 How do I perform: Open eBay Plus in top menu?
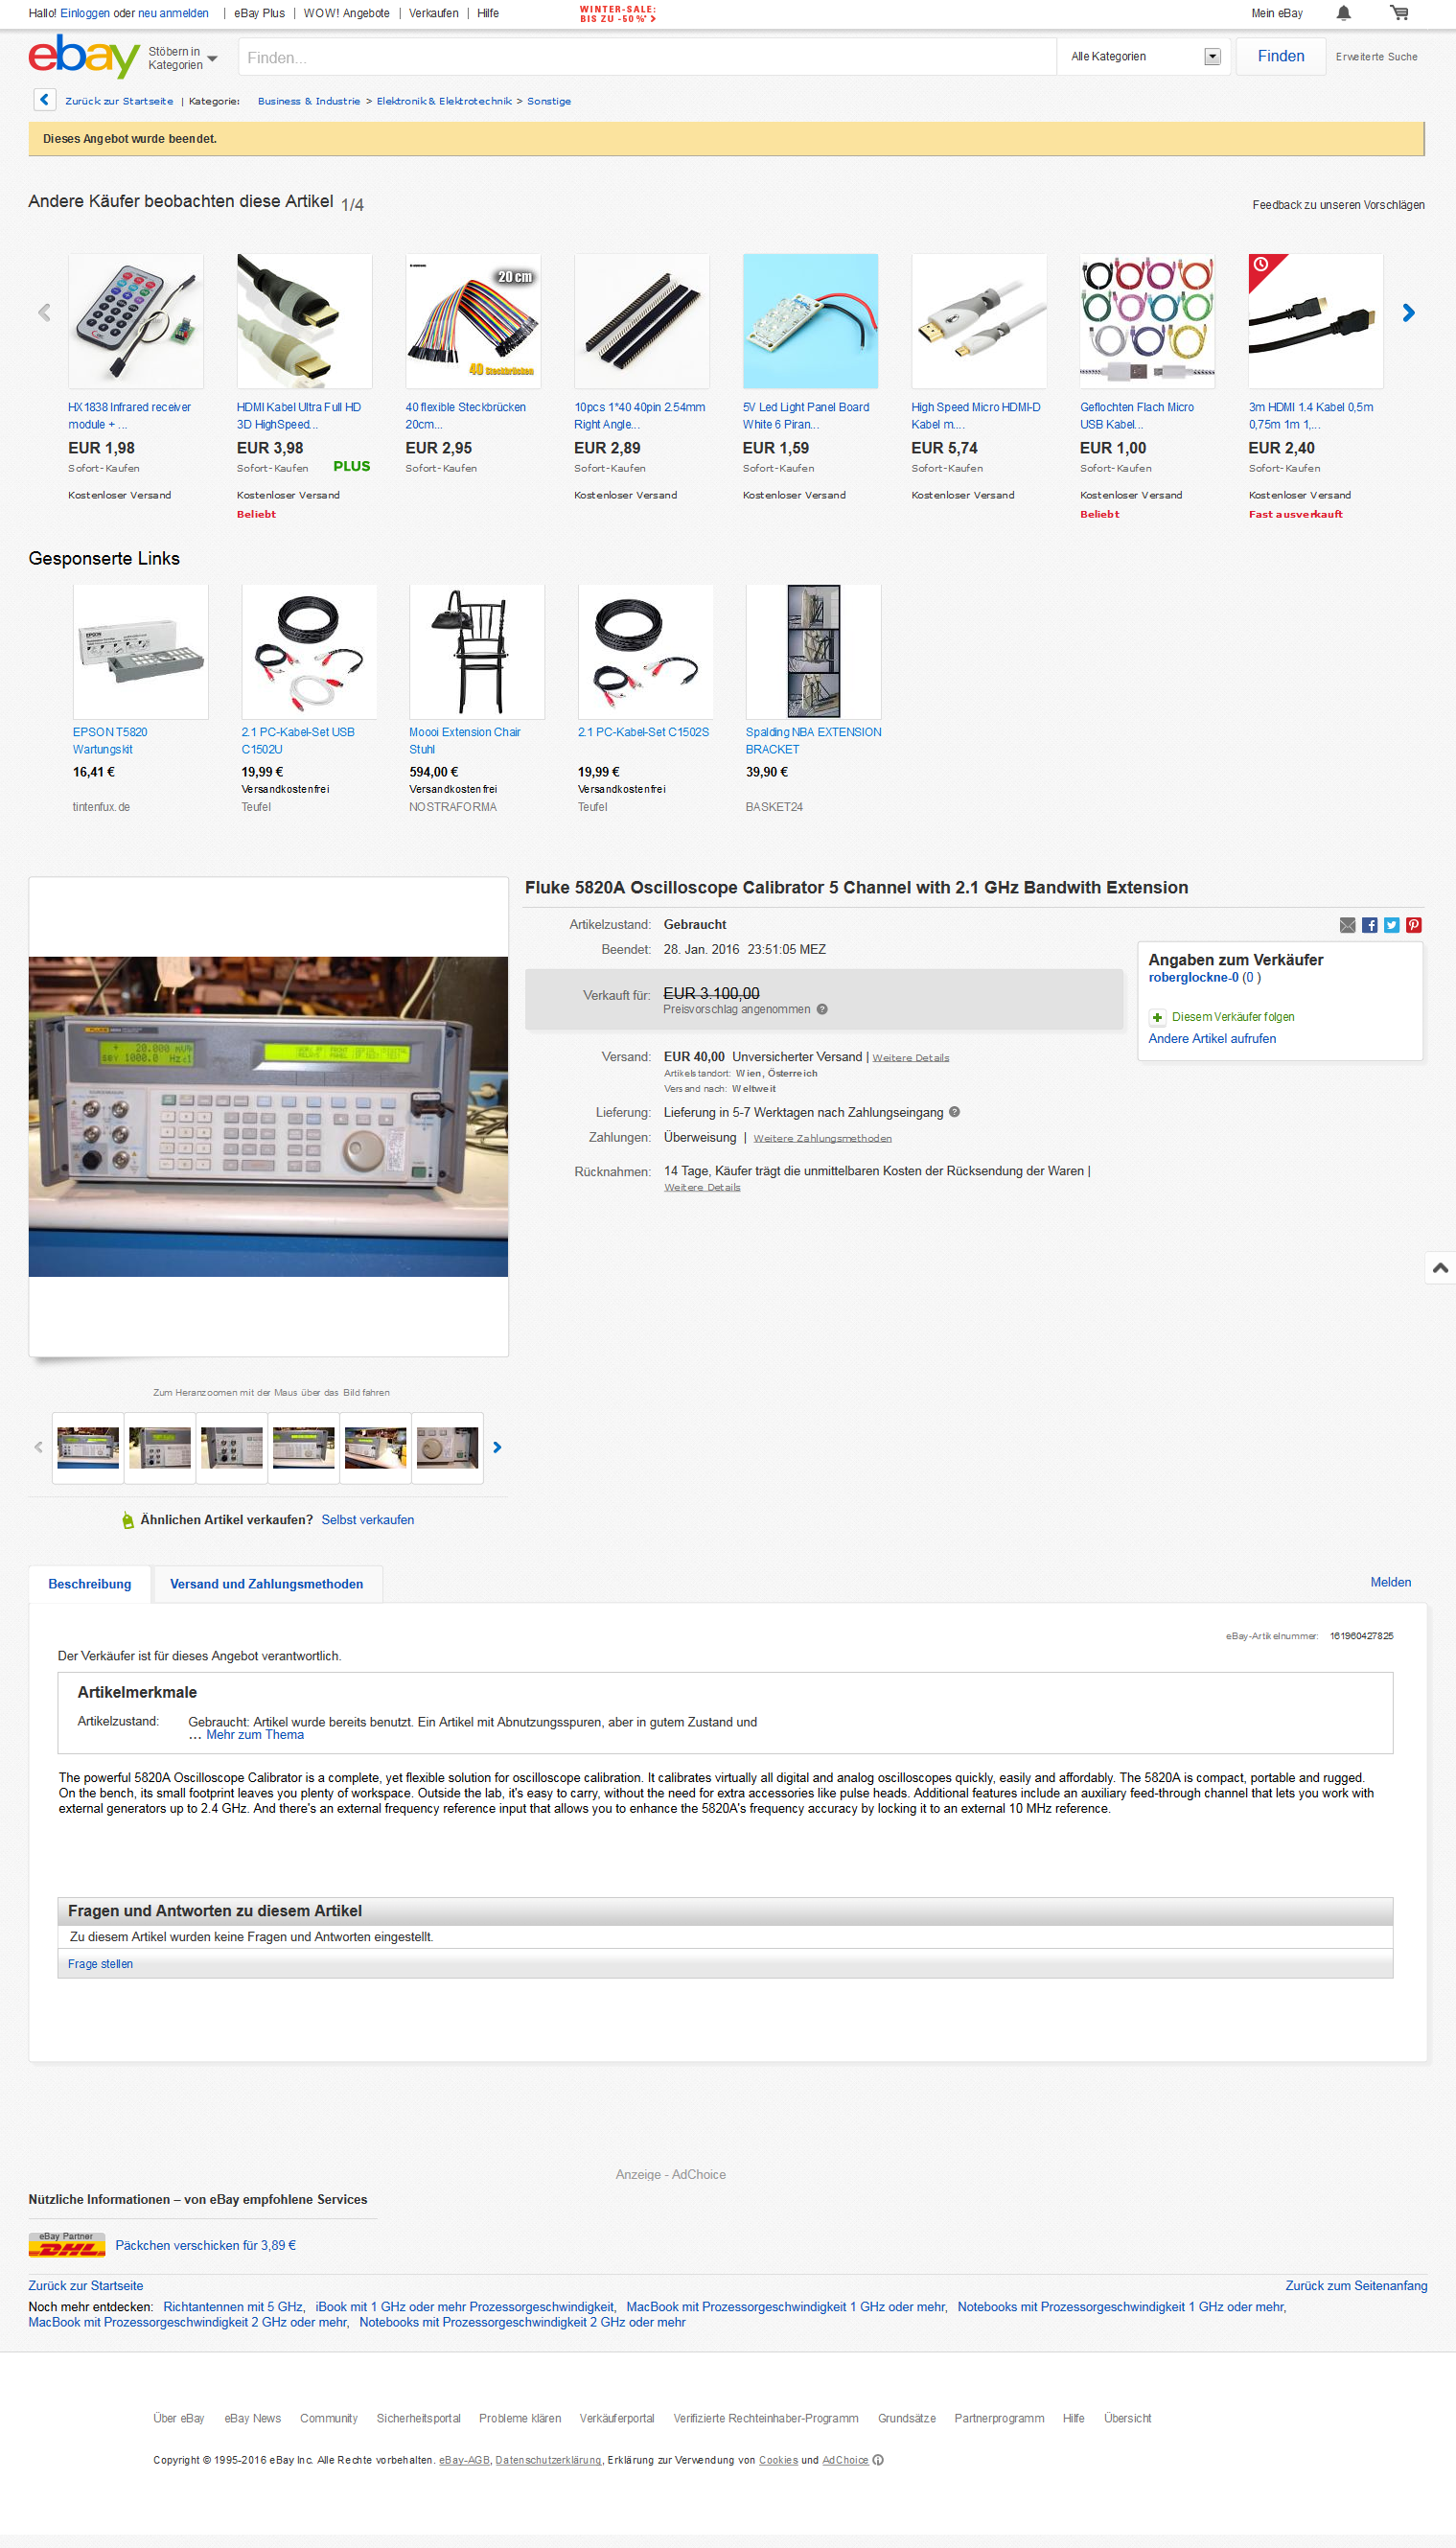(259, 13)
